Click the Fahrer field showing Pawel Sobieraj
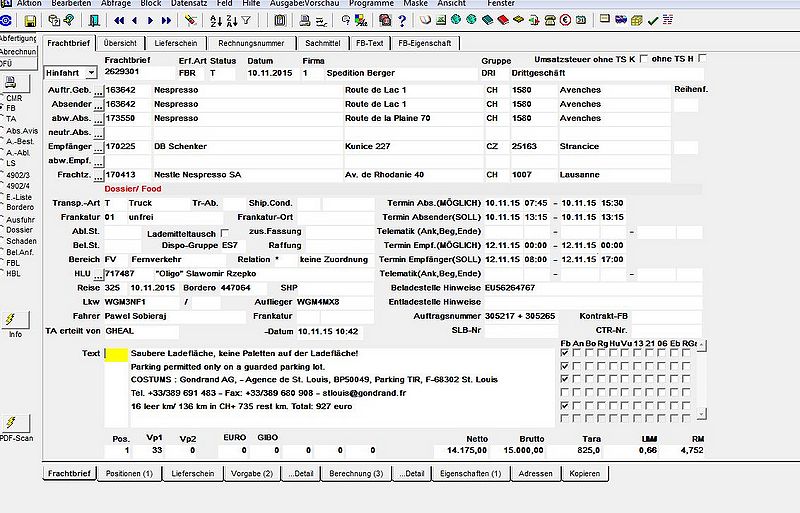 click(174, 316)
